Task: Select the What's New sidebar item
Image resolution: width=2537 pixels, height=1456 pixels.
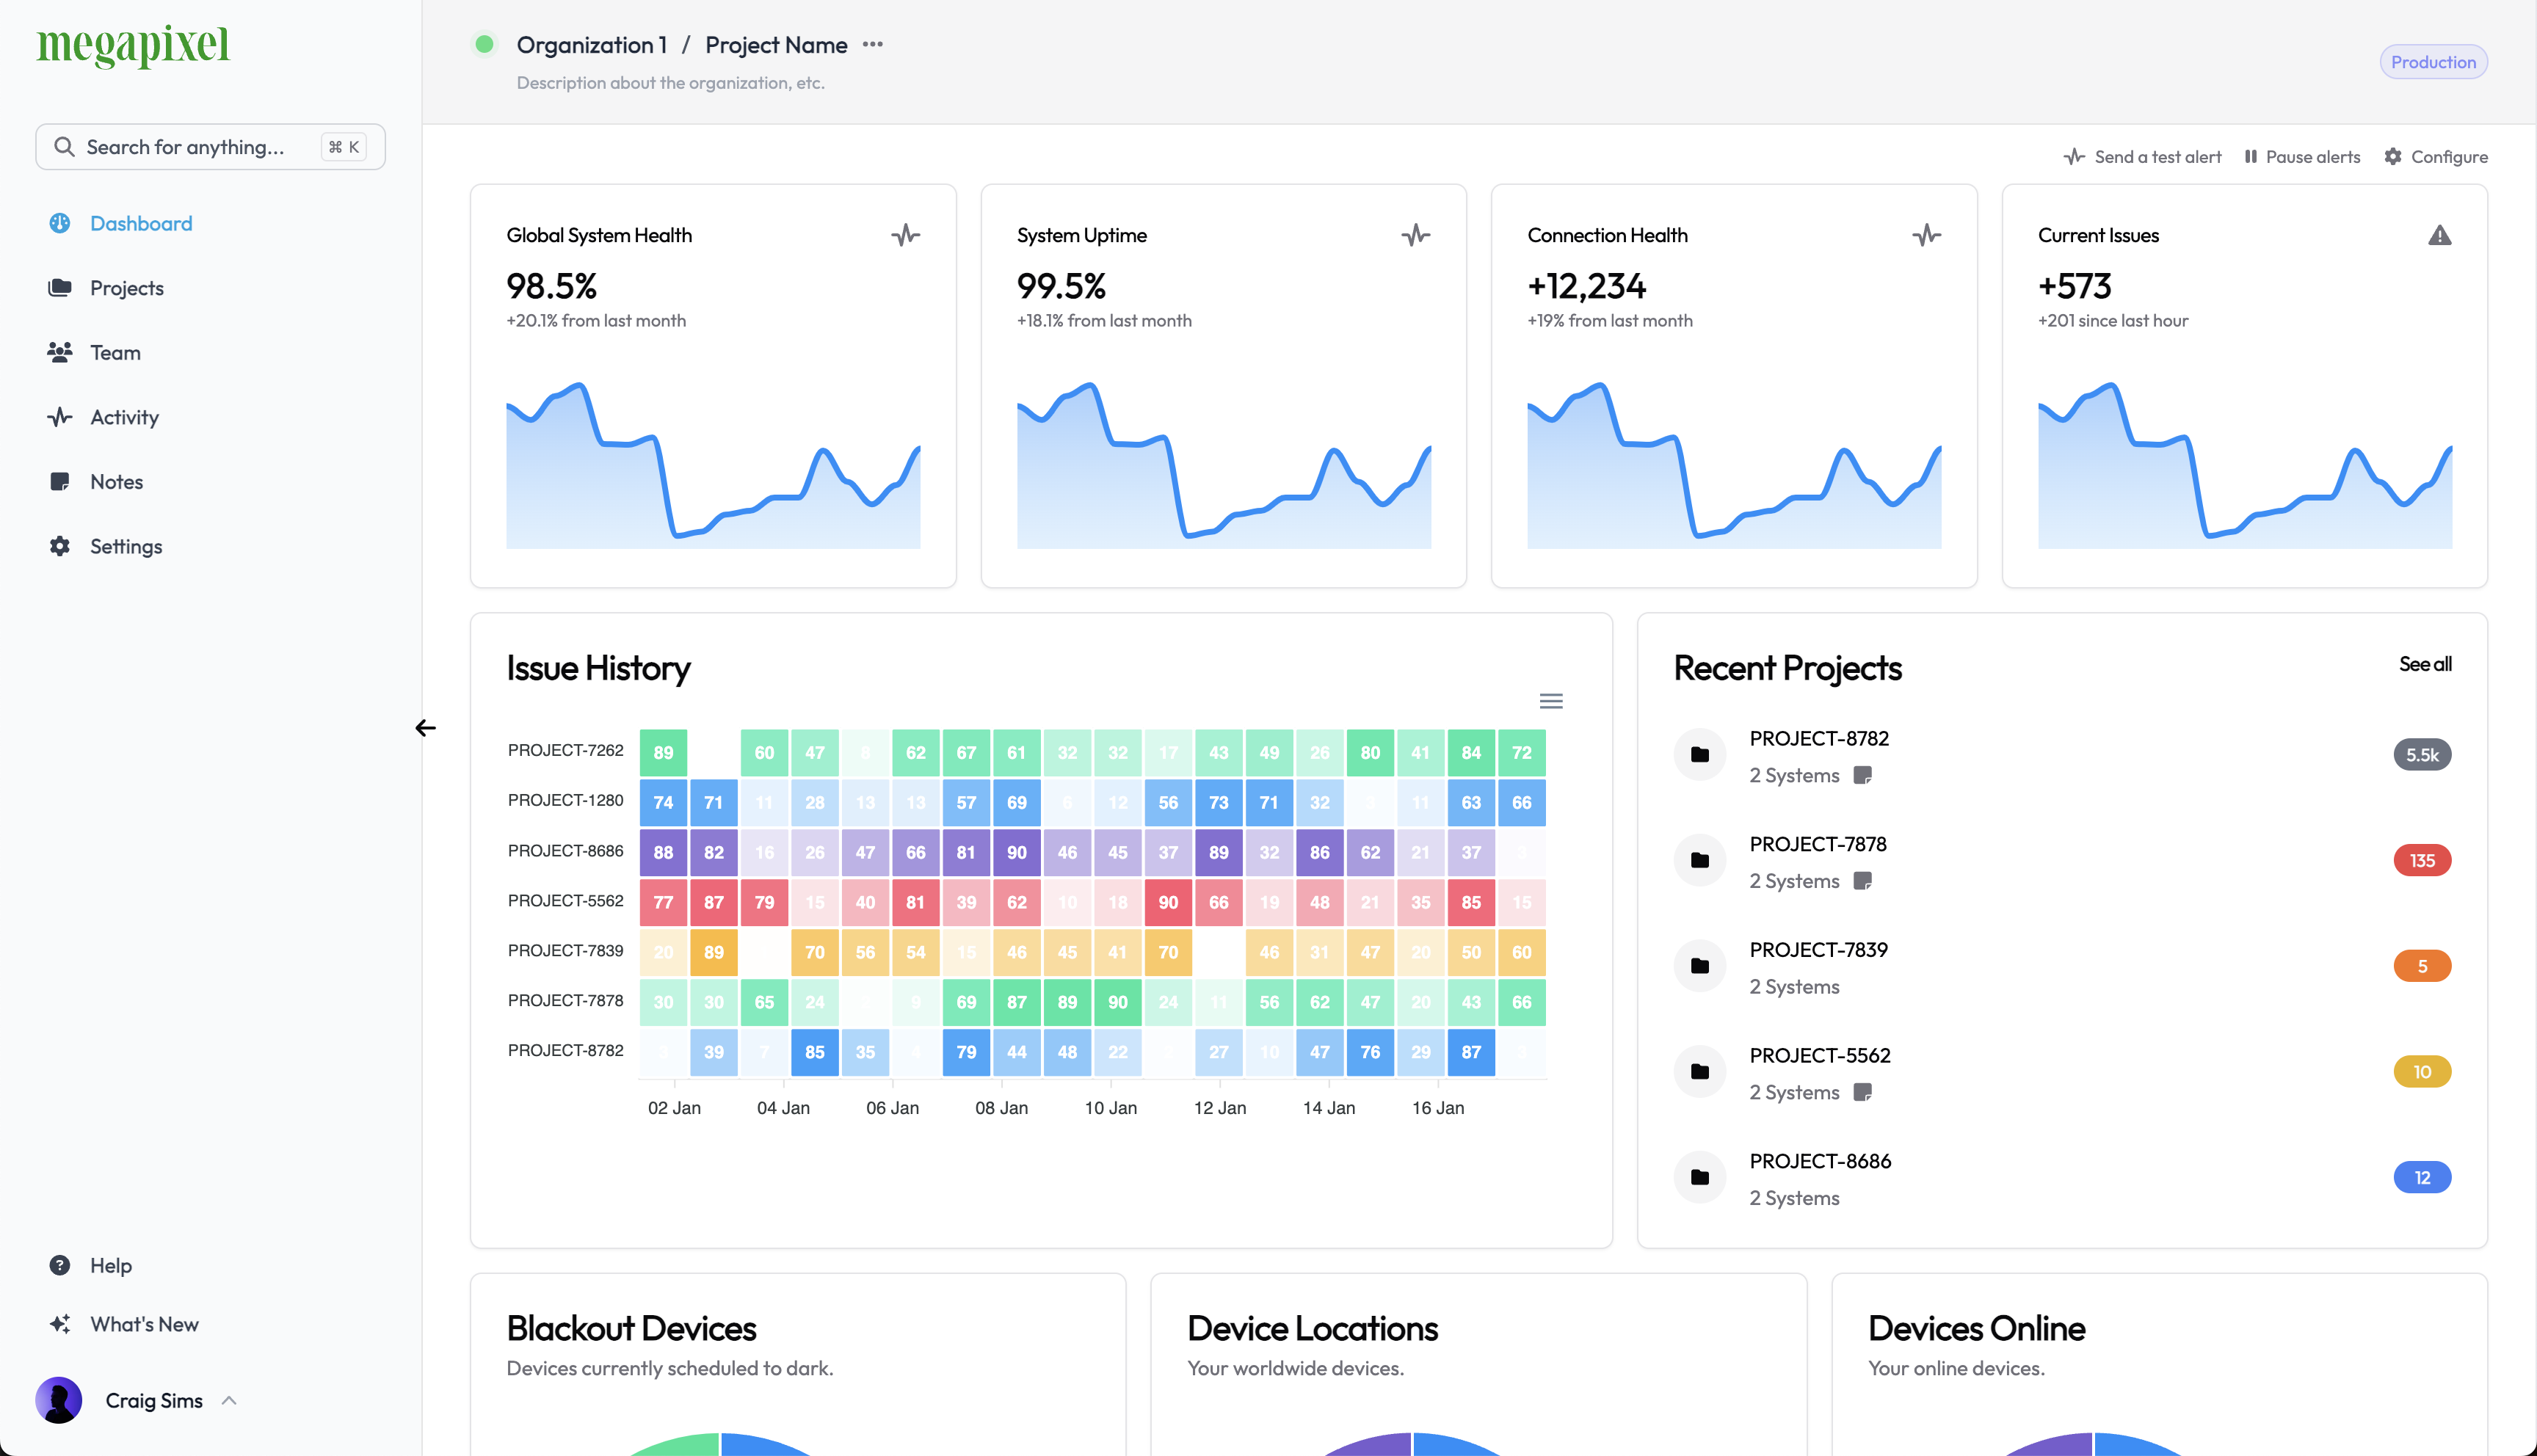Action: (x=145, y=1324)
